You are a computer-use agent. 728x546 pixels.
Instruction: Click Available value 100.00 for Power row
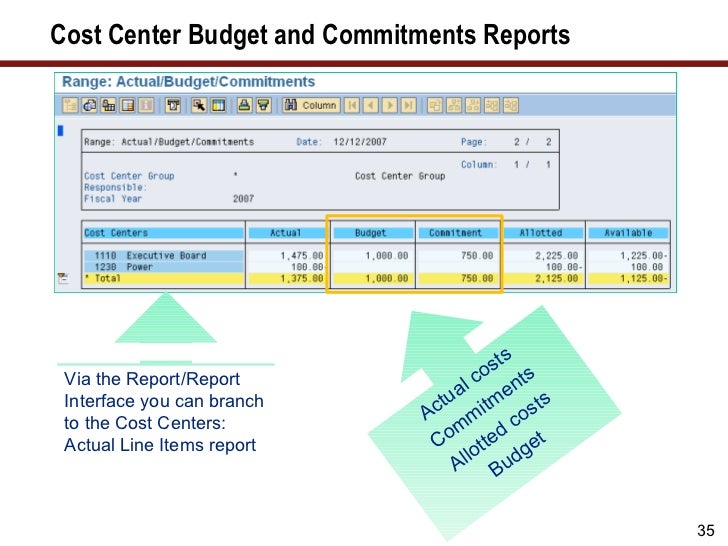tap(647, 267)
